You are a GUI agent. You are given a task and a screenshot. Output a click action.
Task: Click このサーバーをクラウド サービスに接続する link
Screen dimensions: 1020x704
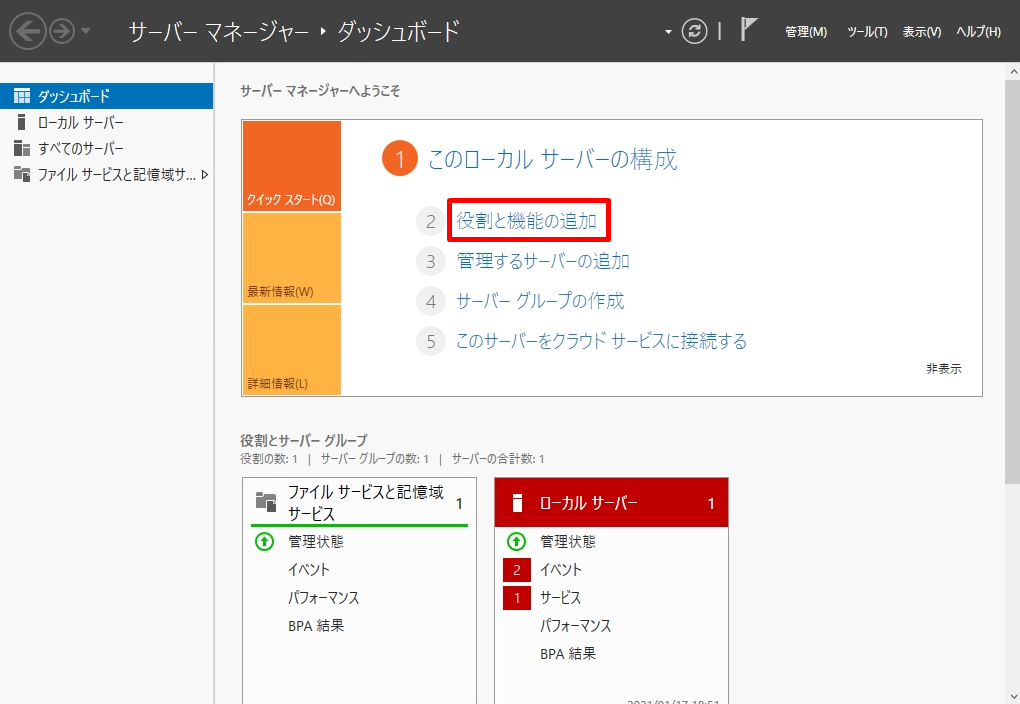coord(601,340)
